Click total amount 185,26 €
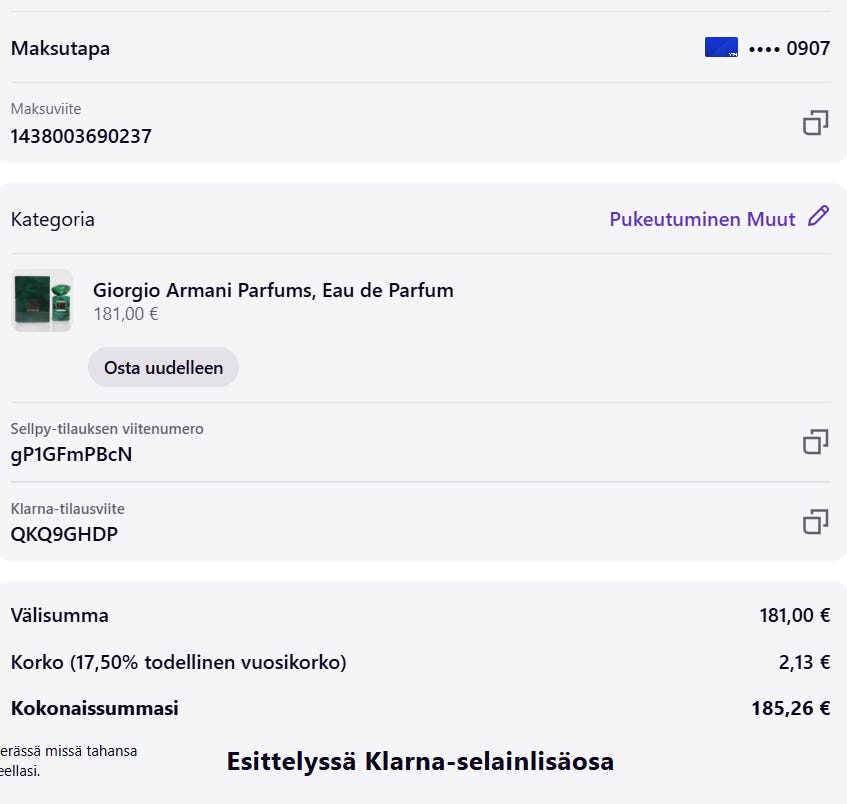The width and height of the screenshot is (847, 804). pyautogui.click(x=791, y=708)
